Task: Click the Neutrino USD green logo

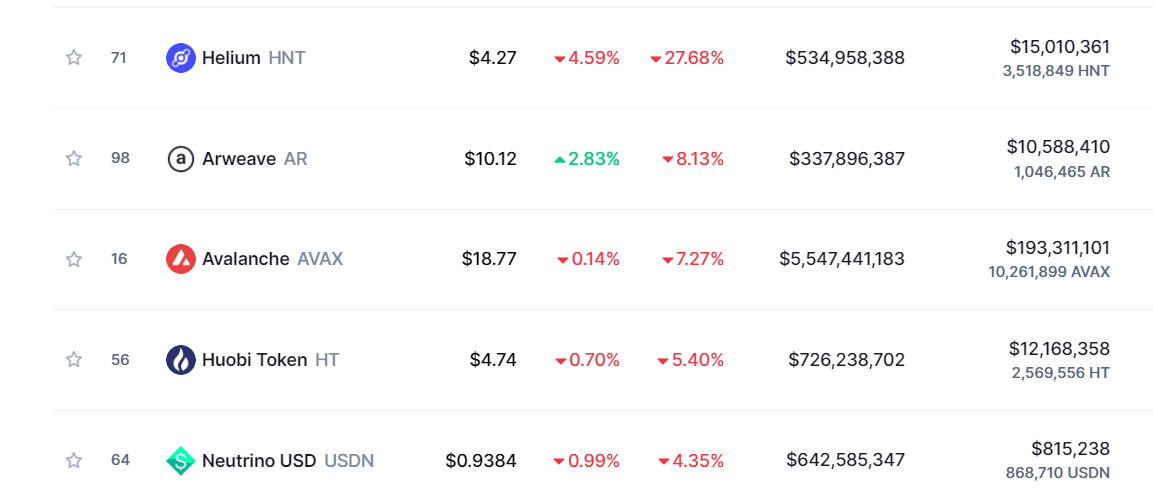Action: (181, 461)
